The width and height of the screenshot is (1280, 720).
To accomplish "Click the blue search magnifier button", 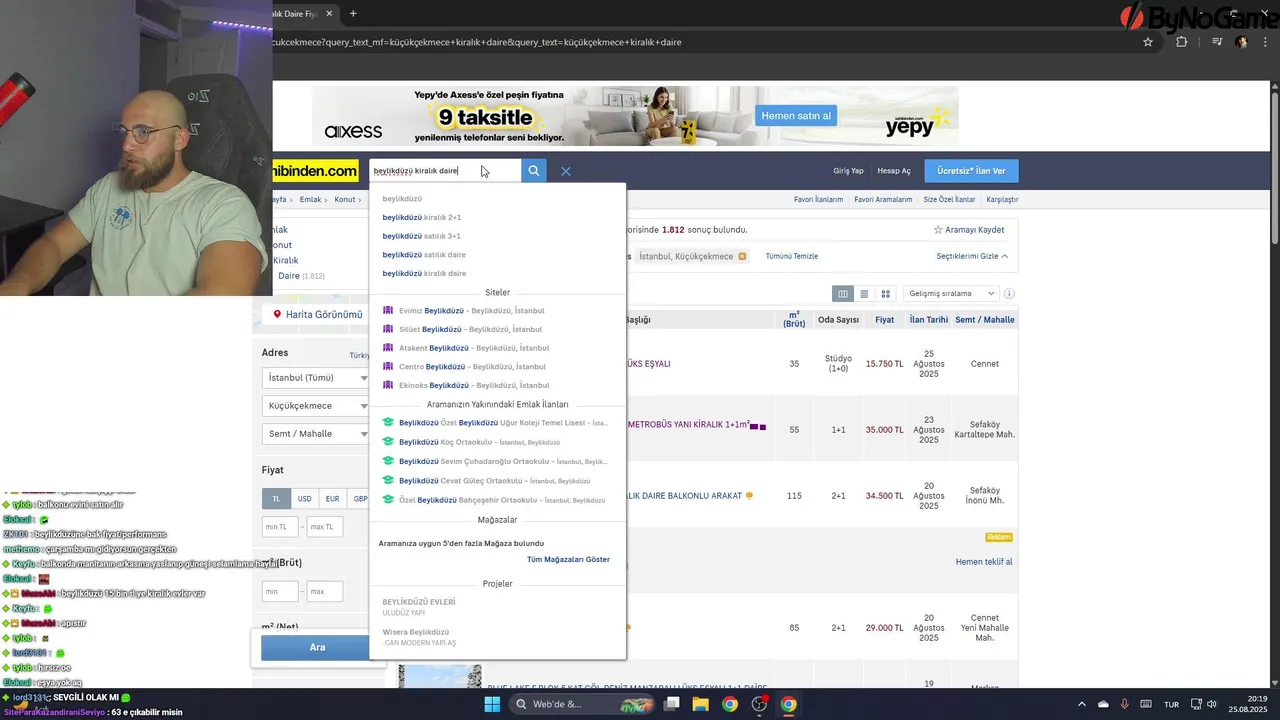I will pos(534,171).
